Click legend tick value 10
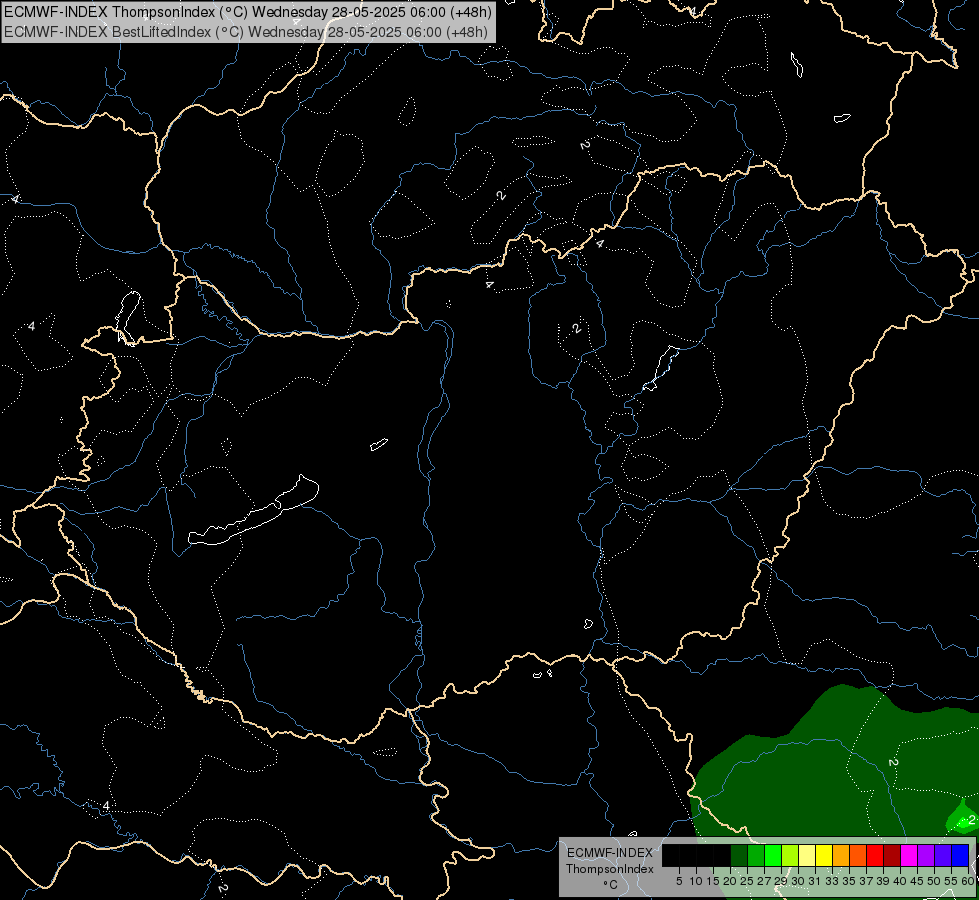Image resolution: width=979 pixels, height=900 pixels. pyautogui.click(x=696, y=881)
